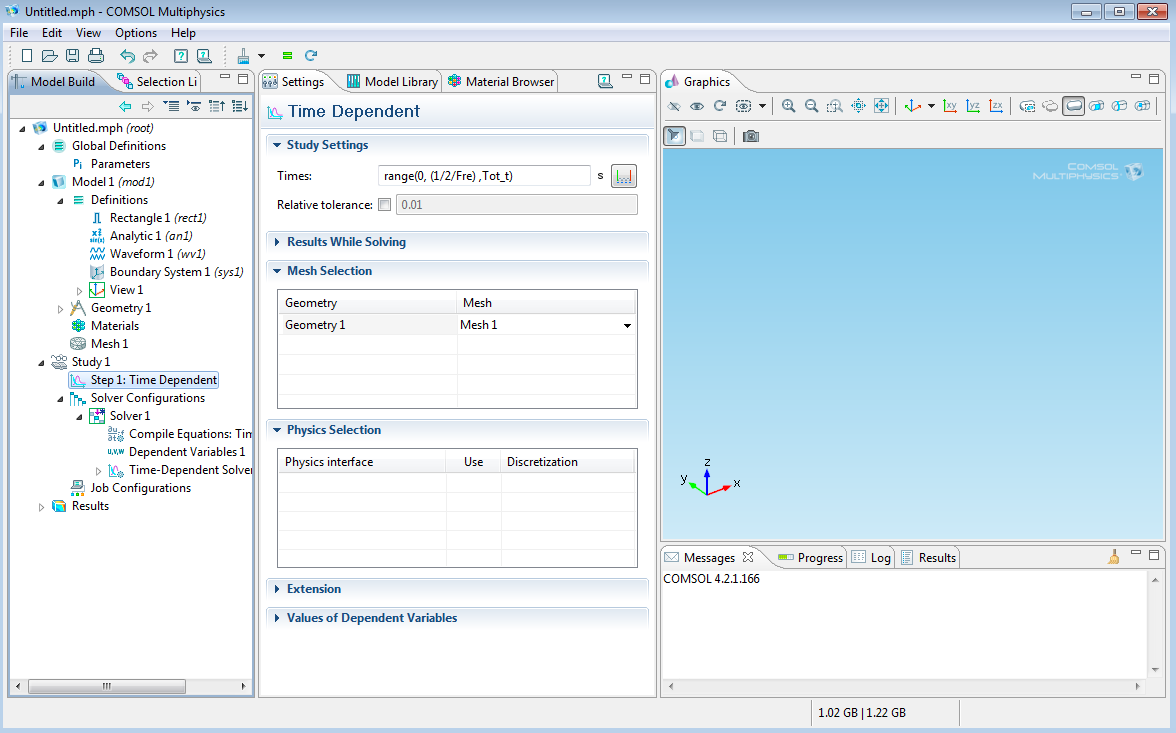This screenshot has height=733, width=1176.
Task: Select Dependent Variables 1 node
Action: click(188, 452)
